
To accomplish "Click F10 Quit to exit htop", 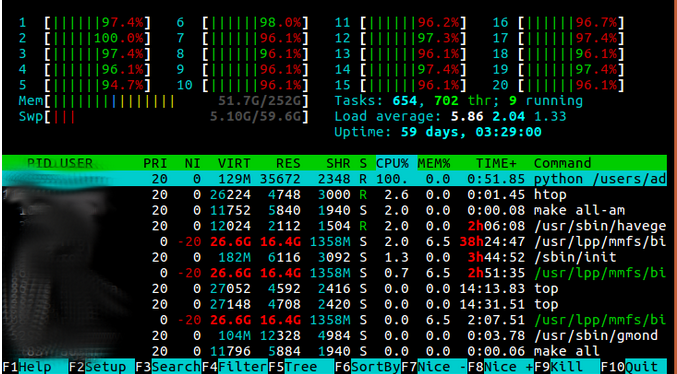I will [634, 367].
